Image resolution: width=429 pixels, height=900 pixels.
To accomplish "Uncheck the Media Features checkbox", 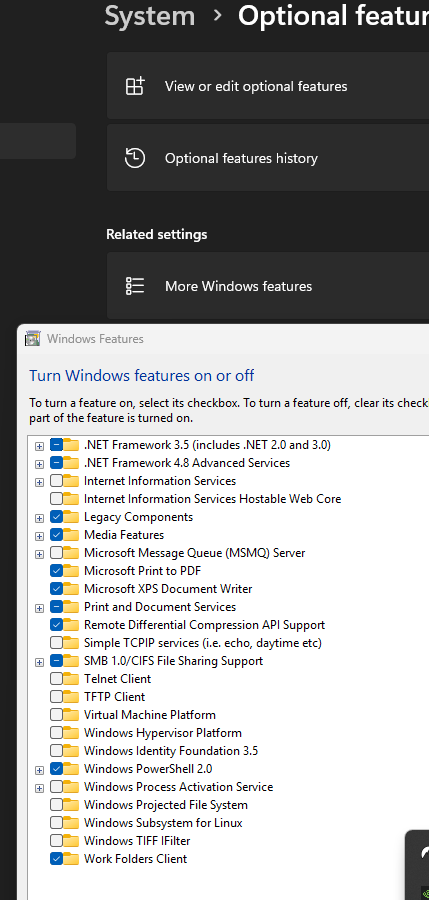I will point(56,535).
